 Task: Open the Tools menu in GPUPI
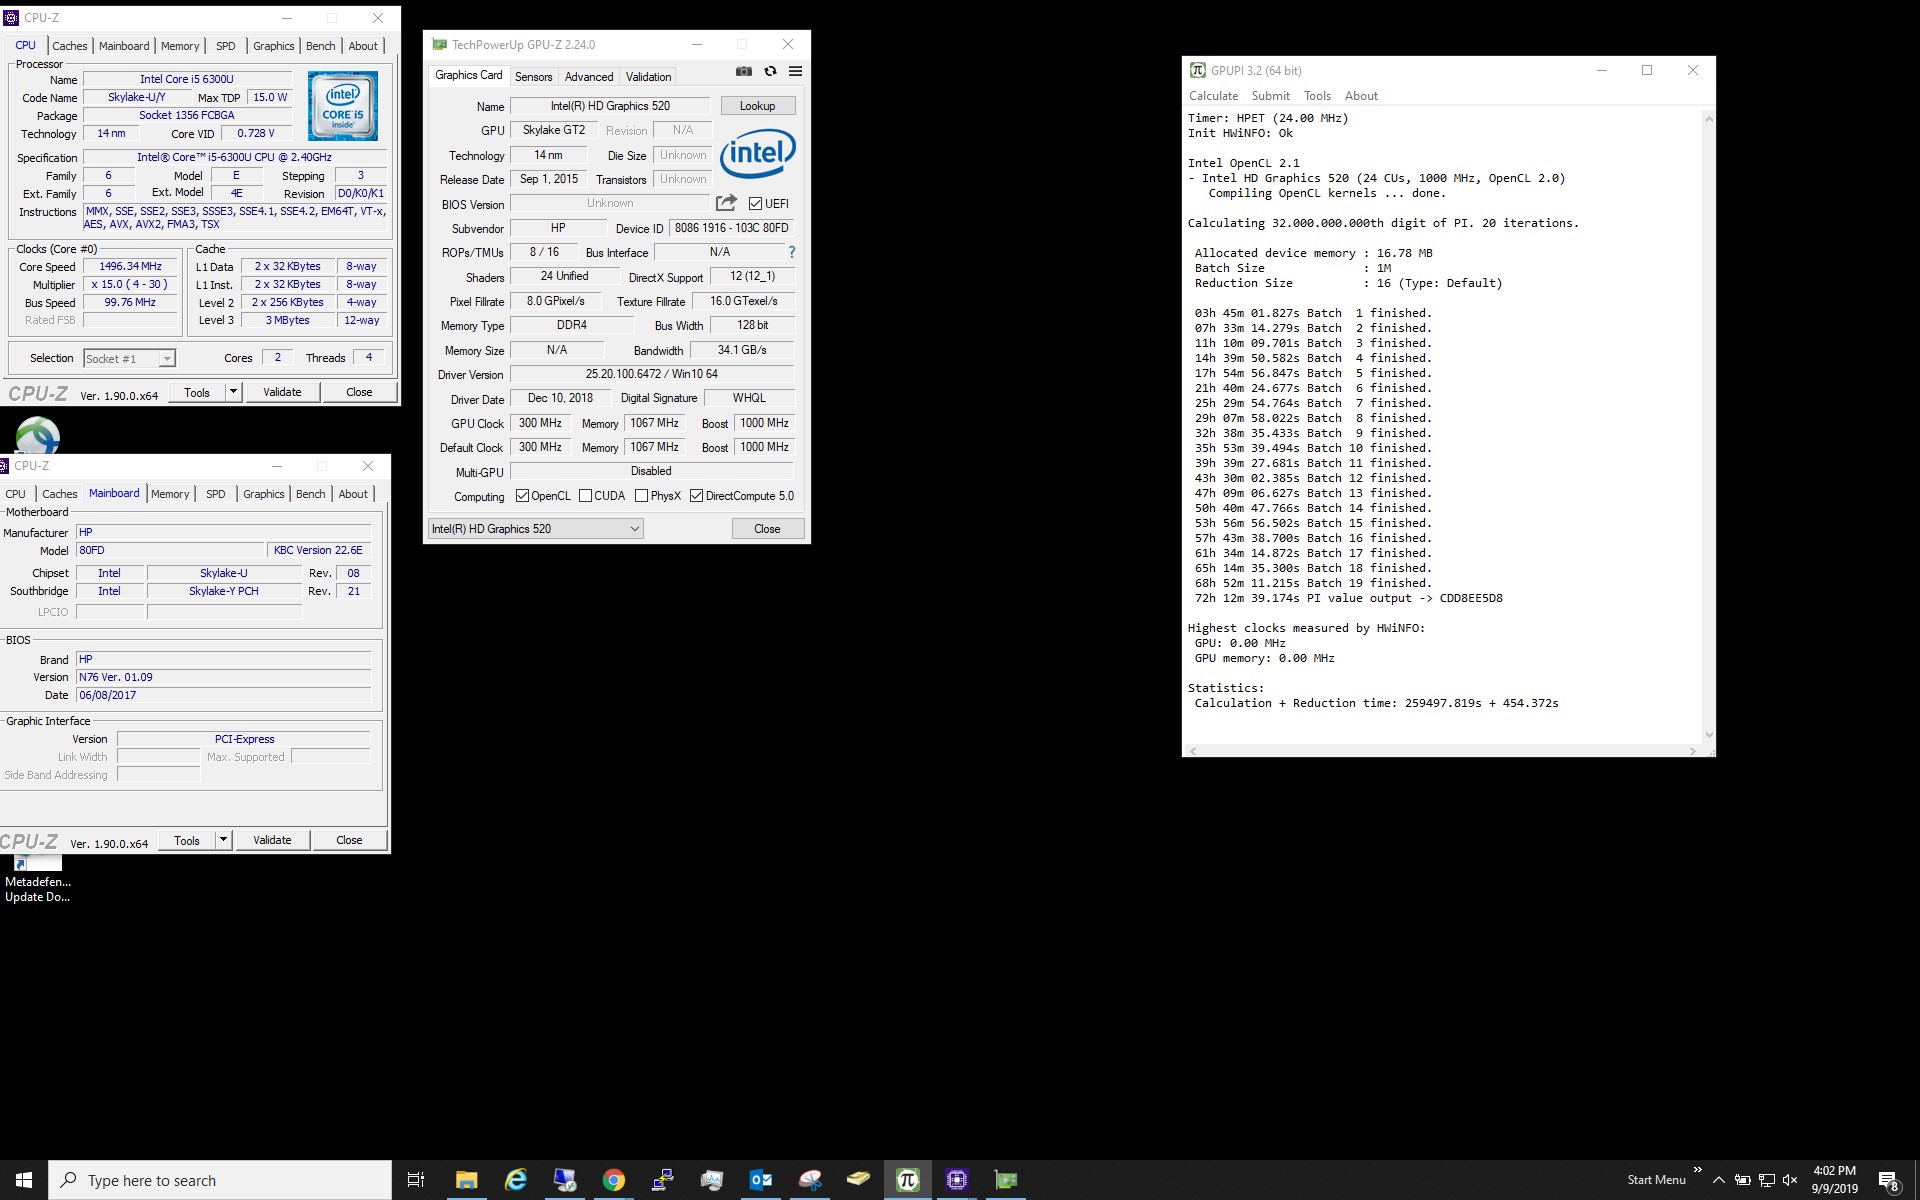click(x=1317, y=96)
